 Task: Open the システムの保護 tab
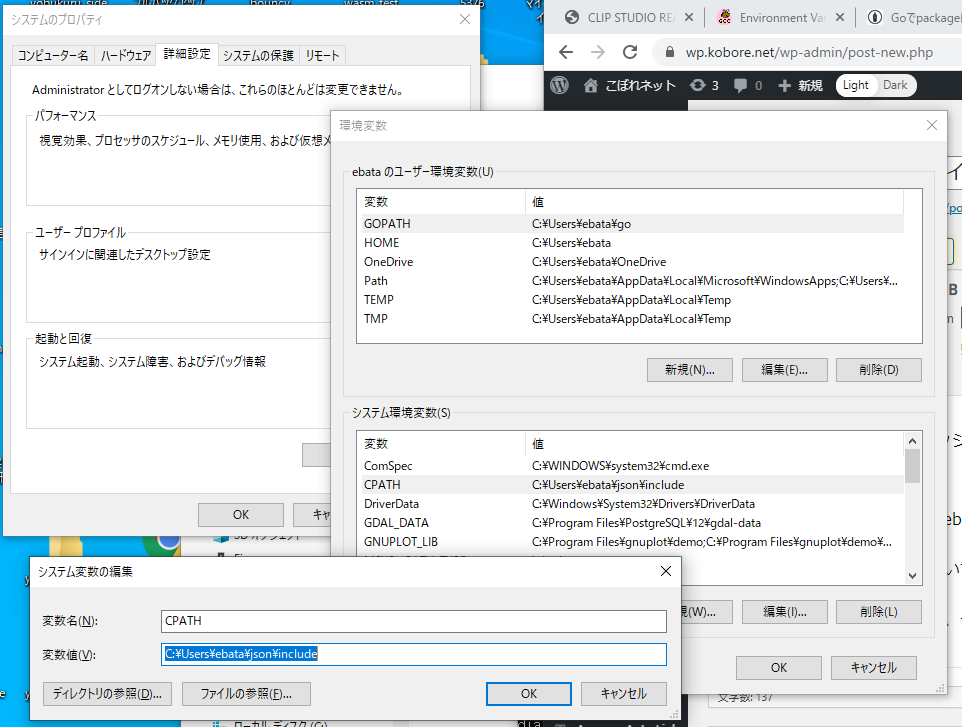tap(258, 55)
